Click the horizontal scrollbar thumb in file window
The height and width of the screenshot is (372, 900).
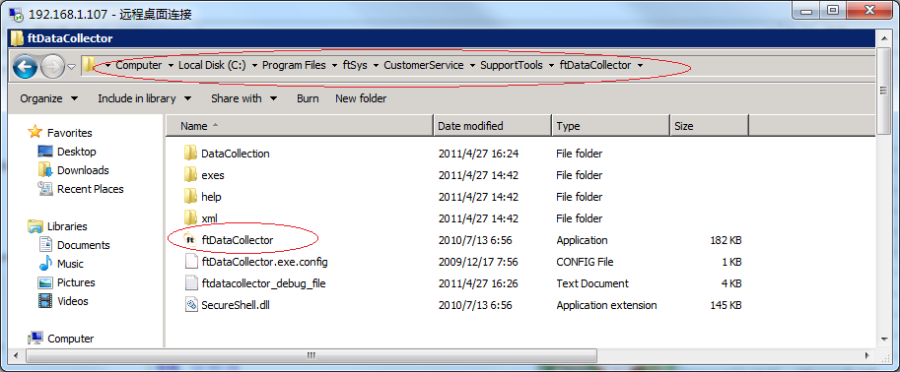coord(312,356)
